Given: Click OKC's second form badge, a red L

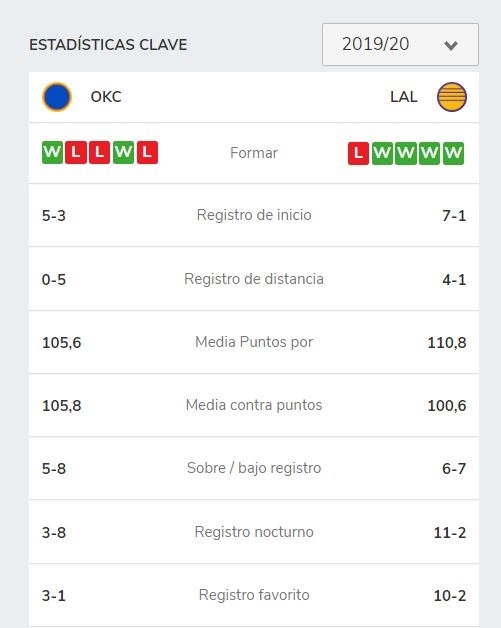Looking at the screenshot, I should point(76,153).
